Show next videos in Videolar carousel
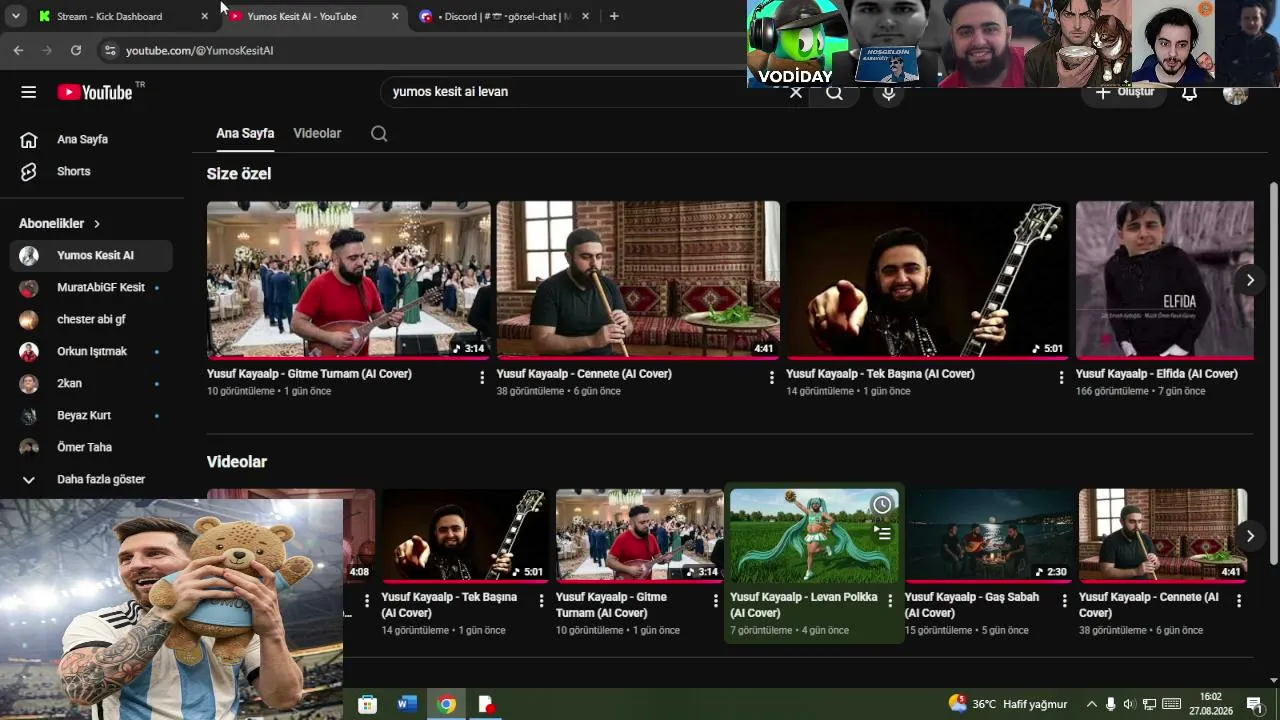This screenshot has height=720, width=1280. coord(1250,536)
